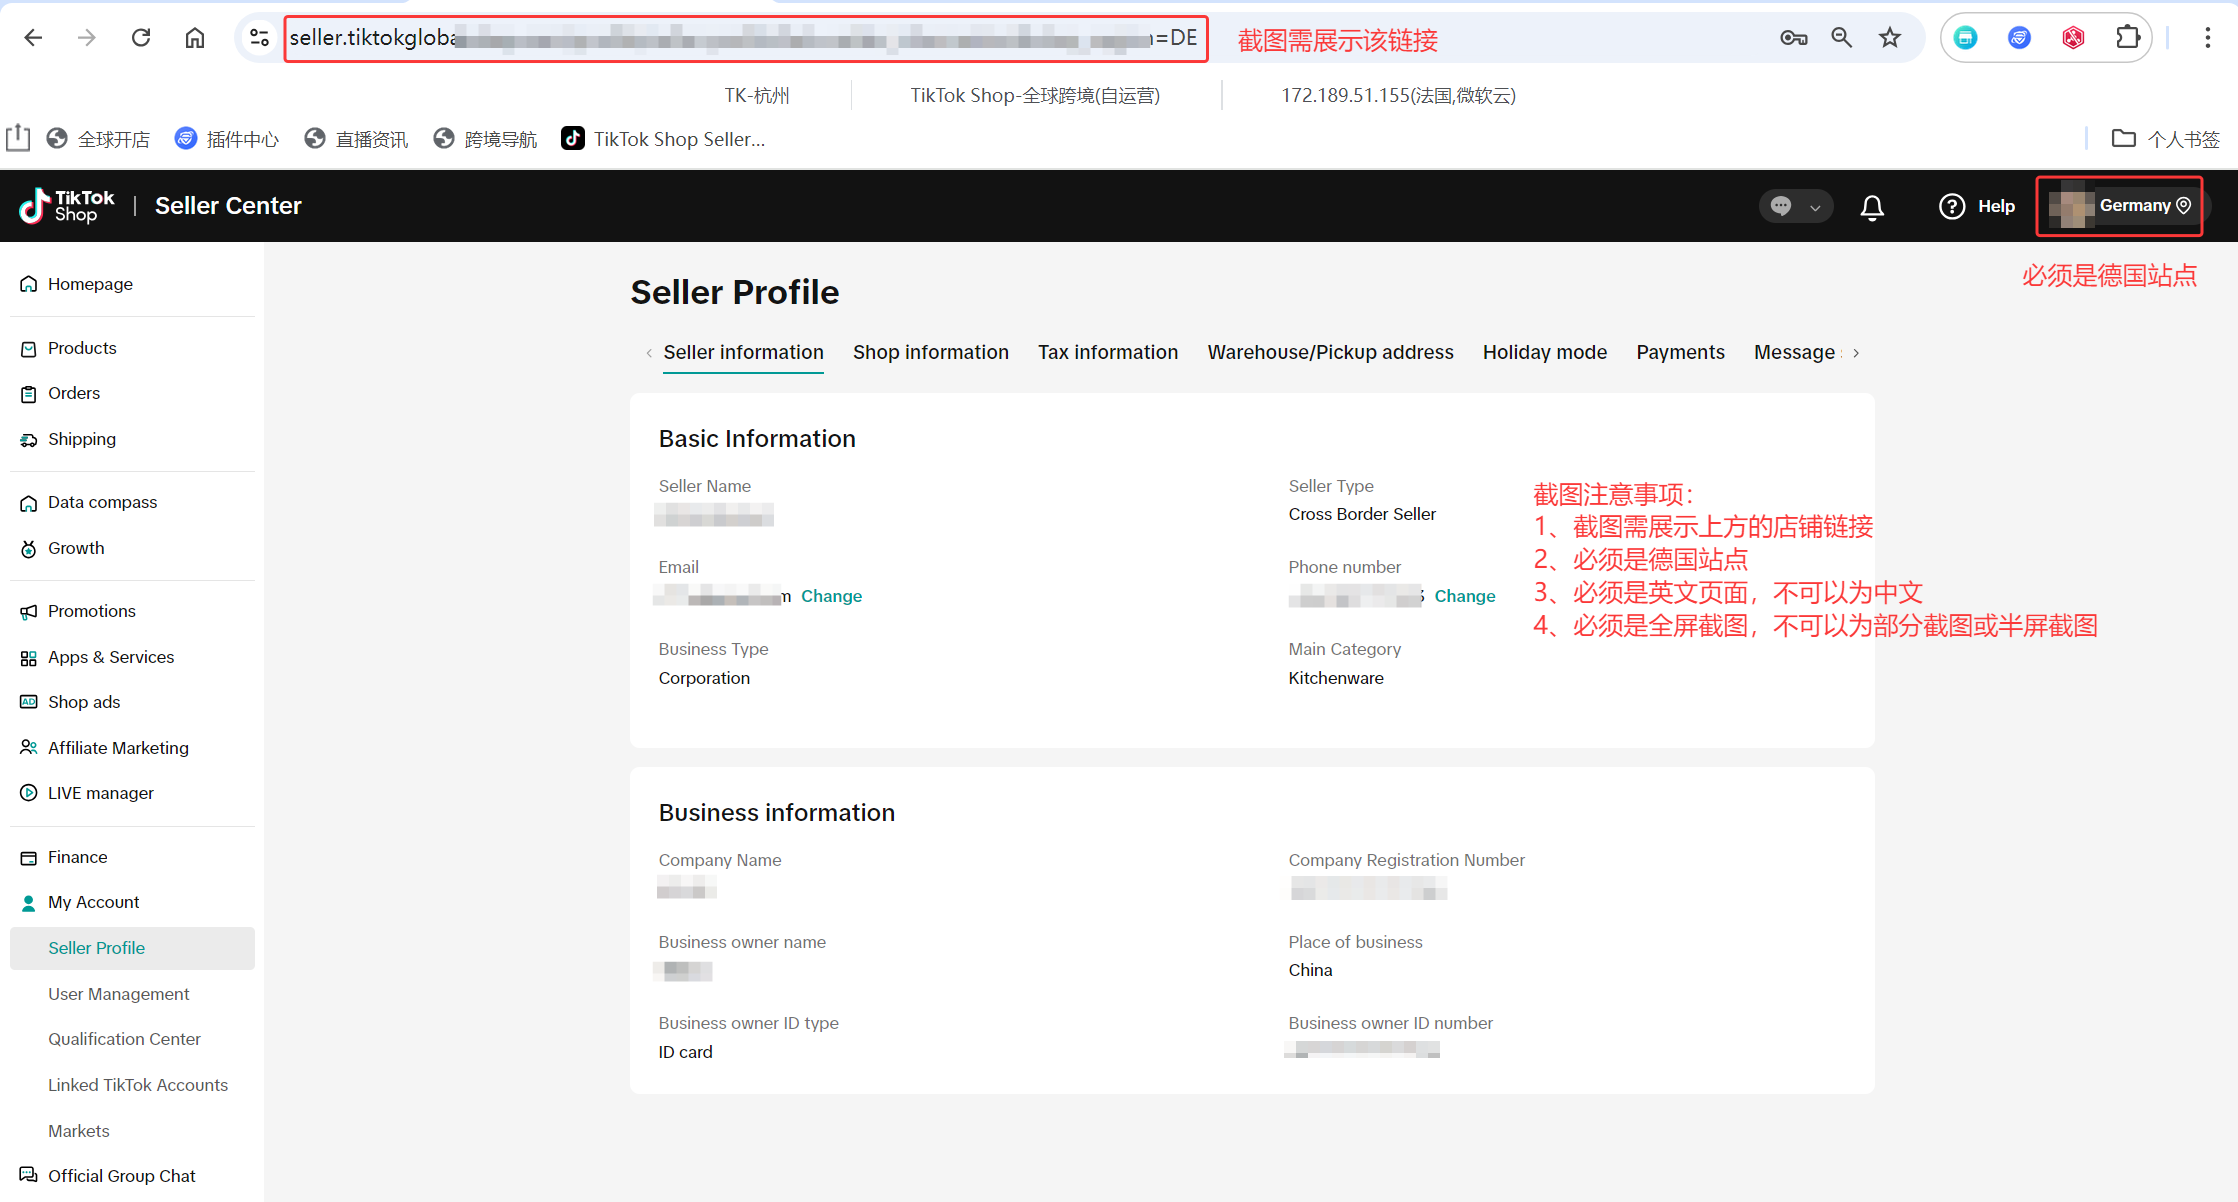Select the Seller information tab
Image resolution: width=2238 pixels, height=1202 pixels.
coord(743,352)
